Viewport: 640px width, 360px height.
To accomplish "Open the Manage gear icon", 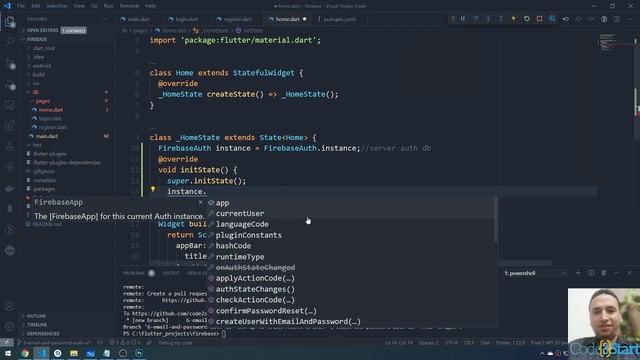I will pos(10,326).
